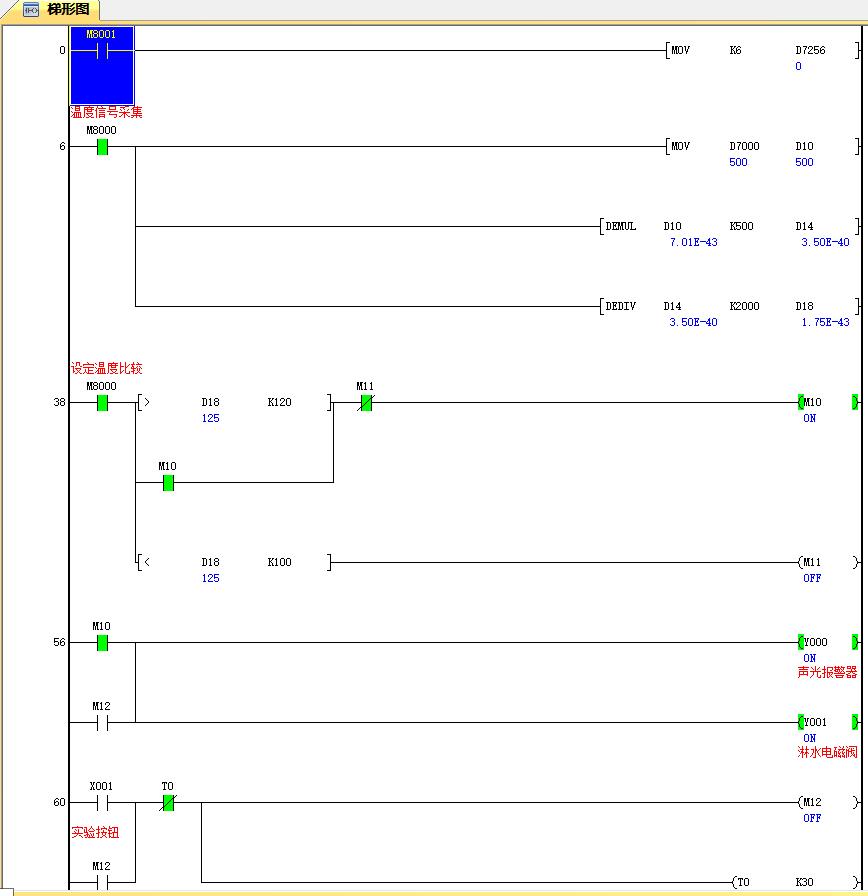Select the K30 timer setting
The width and height of the screenshot is (868, 896).
[804, 882]
